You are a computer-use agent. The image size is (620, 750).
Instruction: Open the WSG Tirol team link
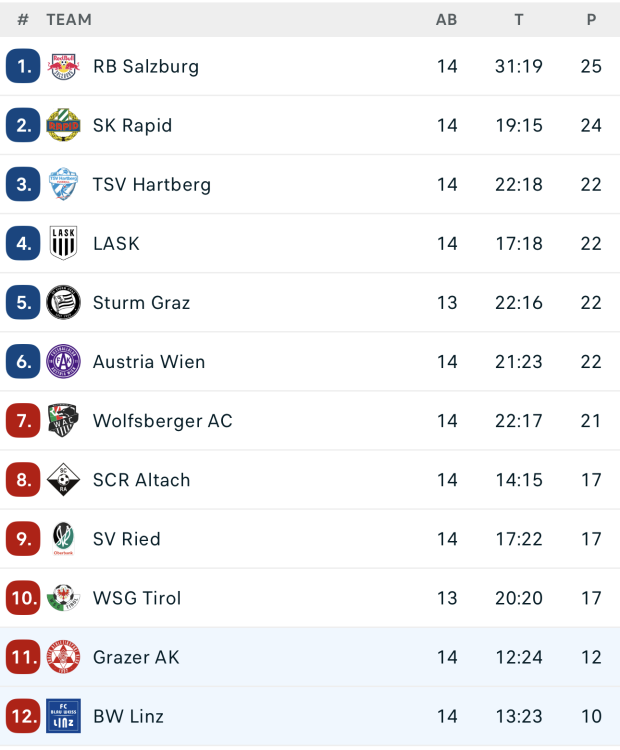pyautogui.click(x=137, y=598)
